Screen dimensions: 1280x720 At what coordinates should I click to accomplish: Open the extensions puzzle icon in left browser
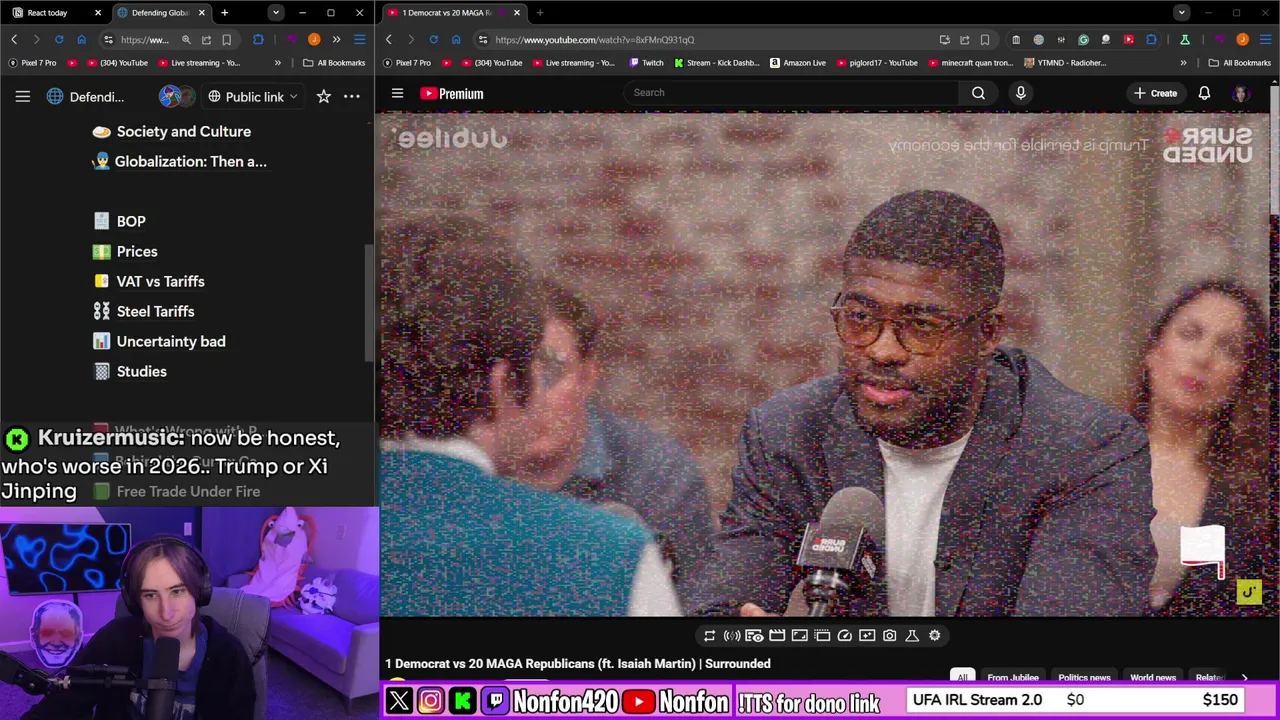[258, 39]
